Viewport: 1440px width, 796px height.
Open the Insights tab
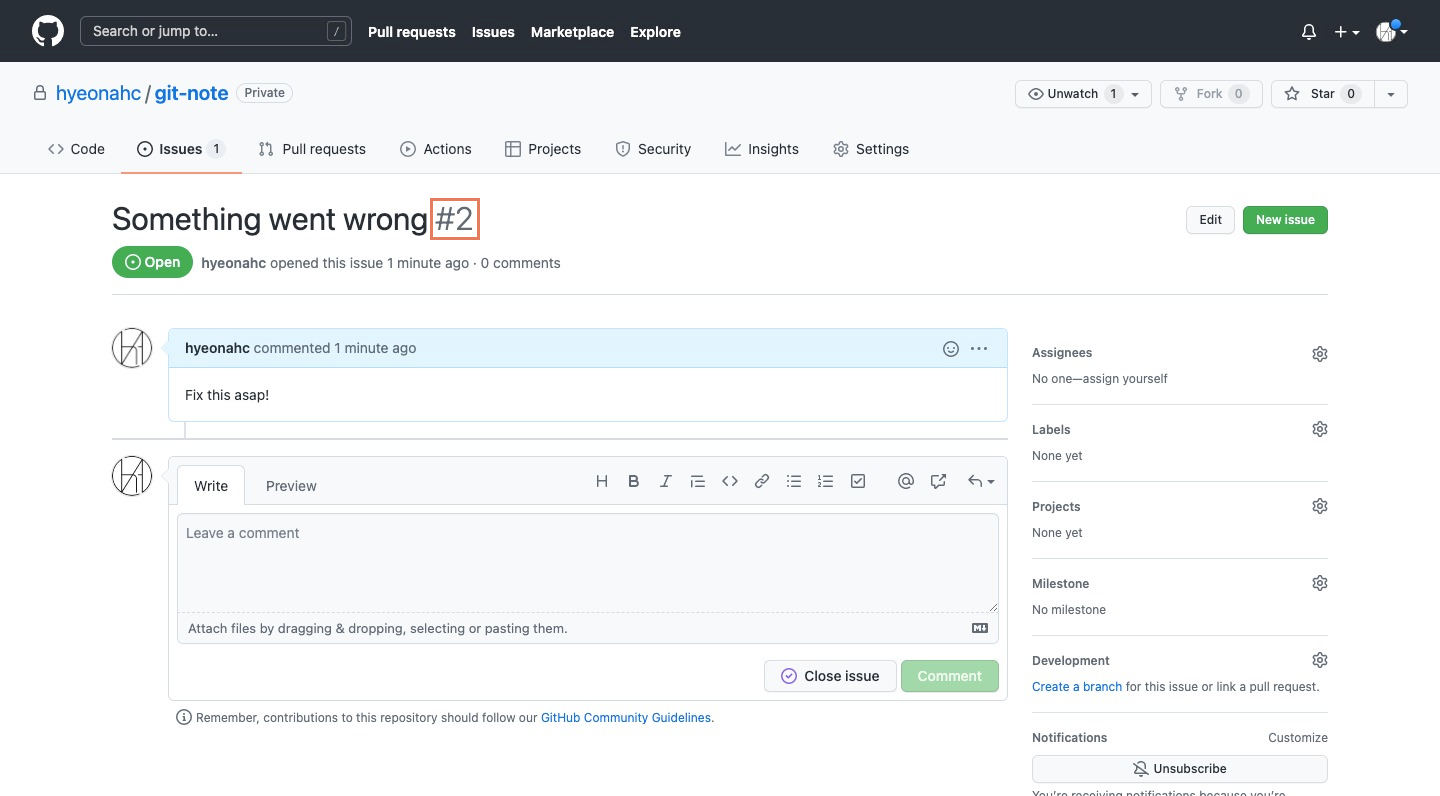pyautogui.click(x=762, y=149)
